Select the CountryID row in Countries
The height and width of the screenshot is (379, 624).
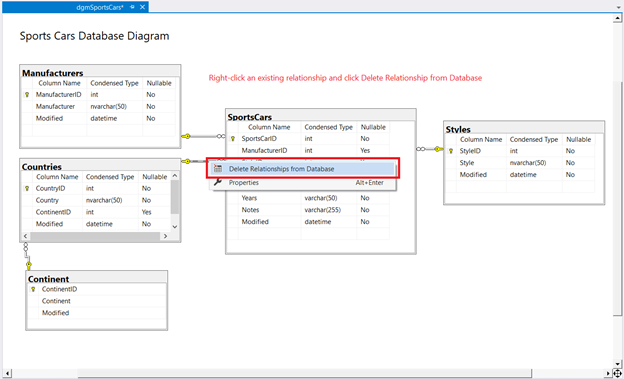[96, 188]
